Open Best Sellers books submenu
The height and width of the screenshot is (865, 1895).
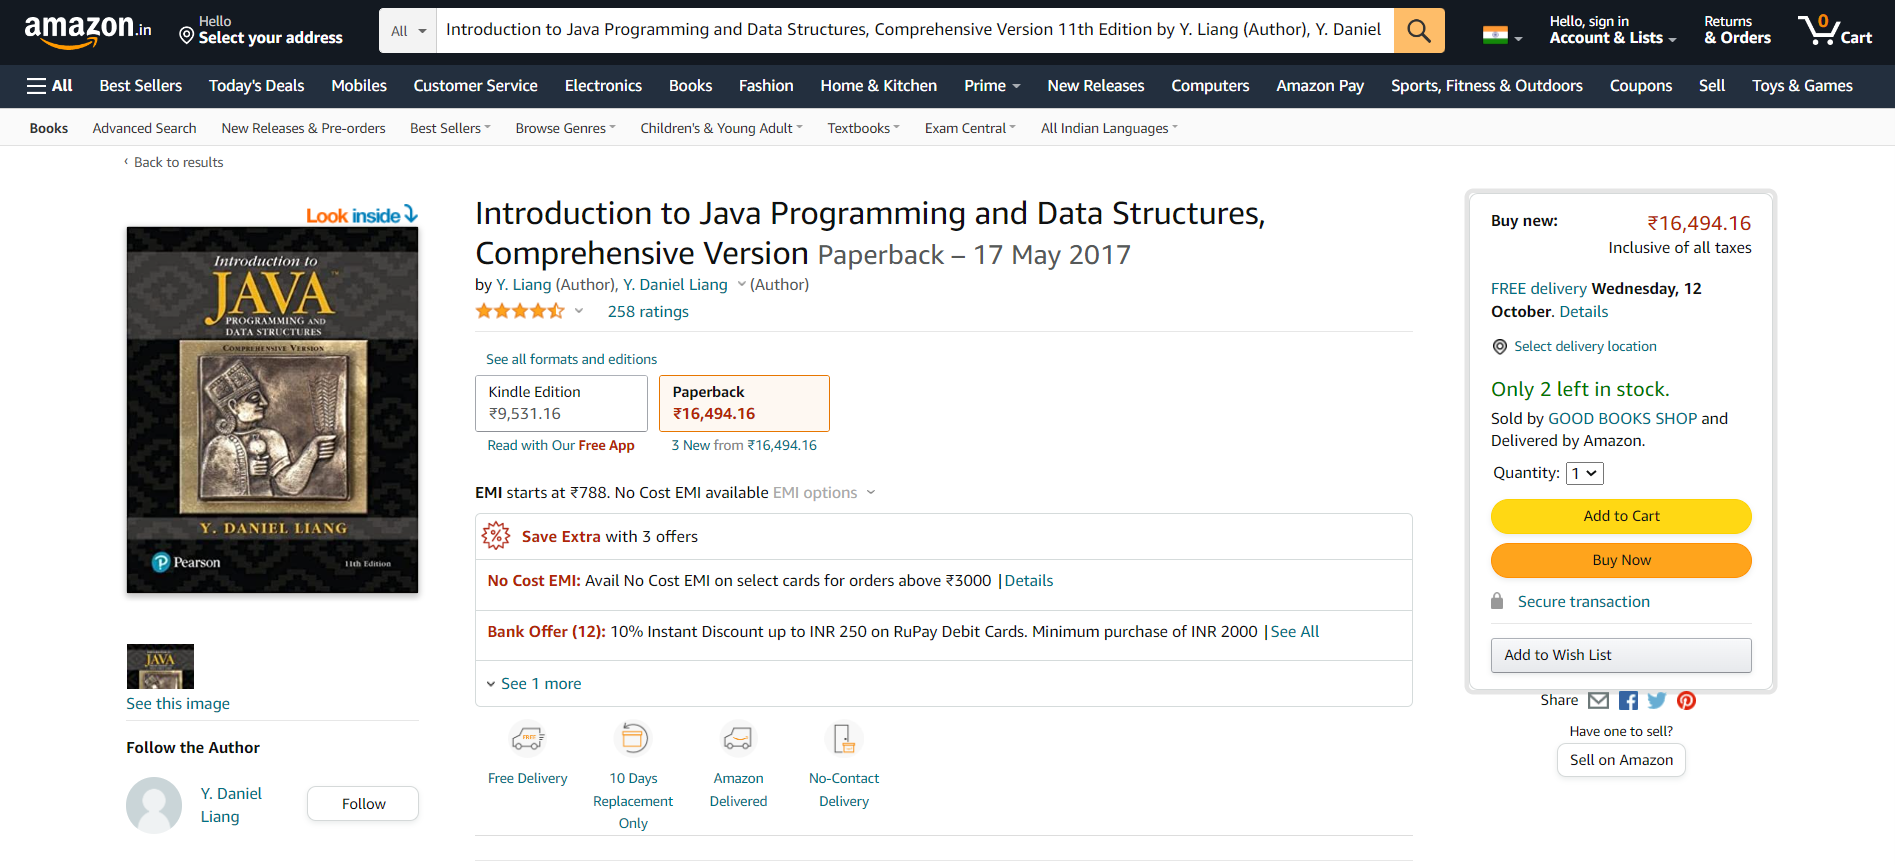coord(450,128)
